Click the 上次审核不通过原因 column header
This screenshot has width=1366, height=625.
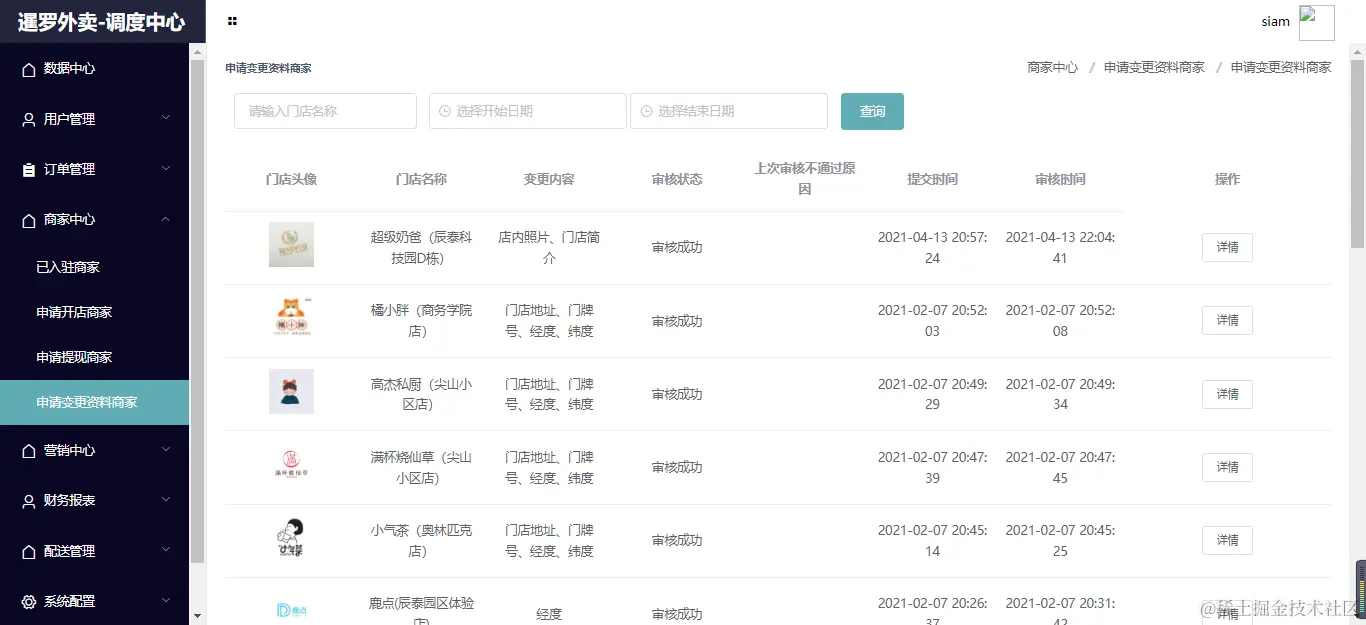click(x=805, y=179)
